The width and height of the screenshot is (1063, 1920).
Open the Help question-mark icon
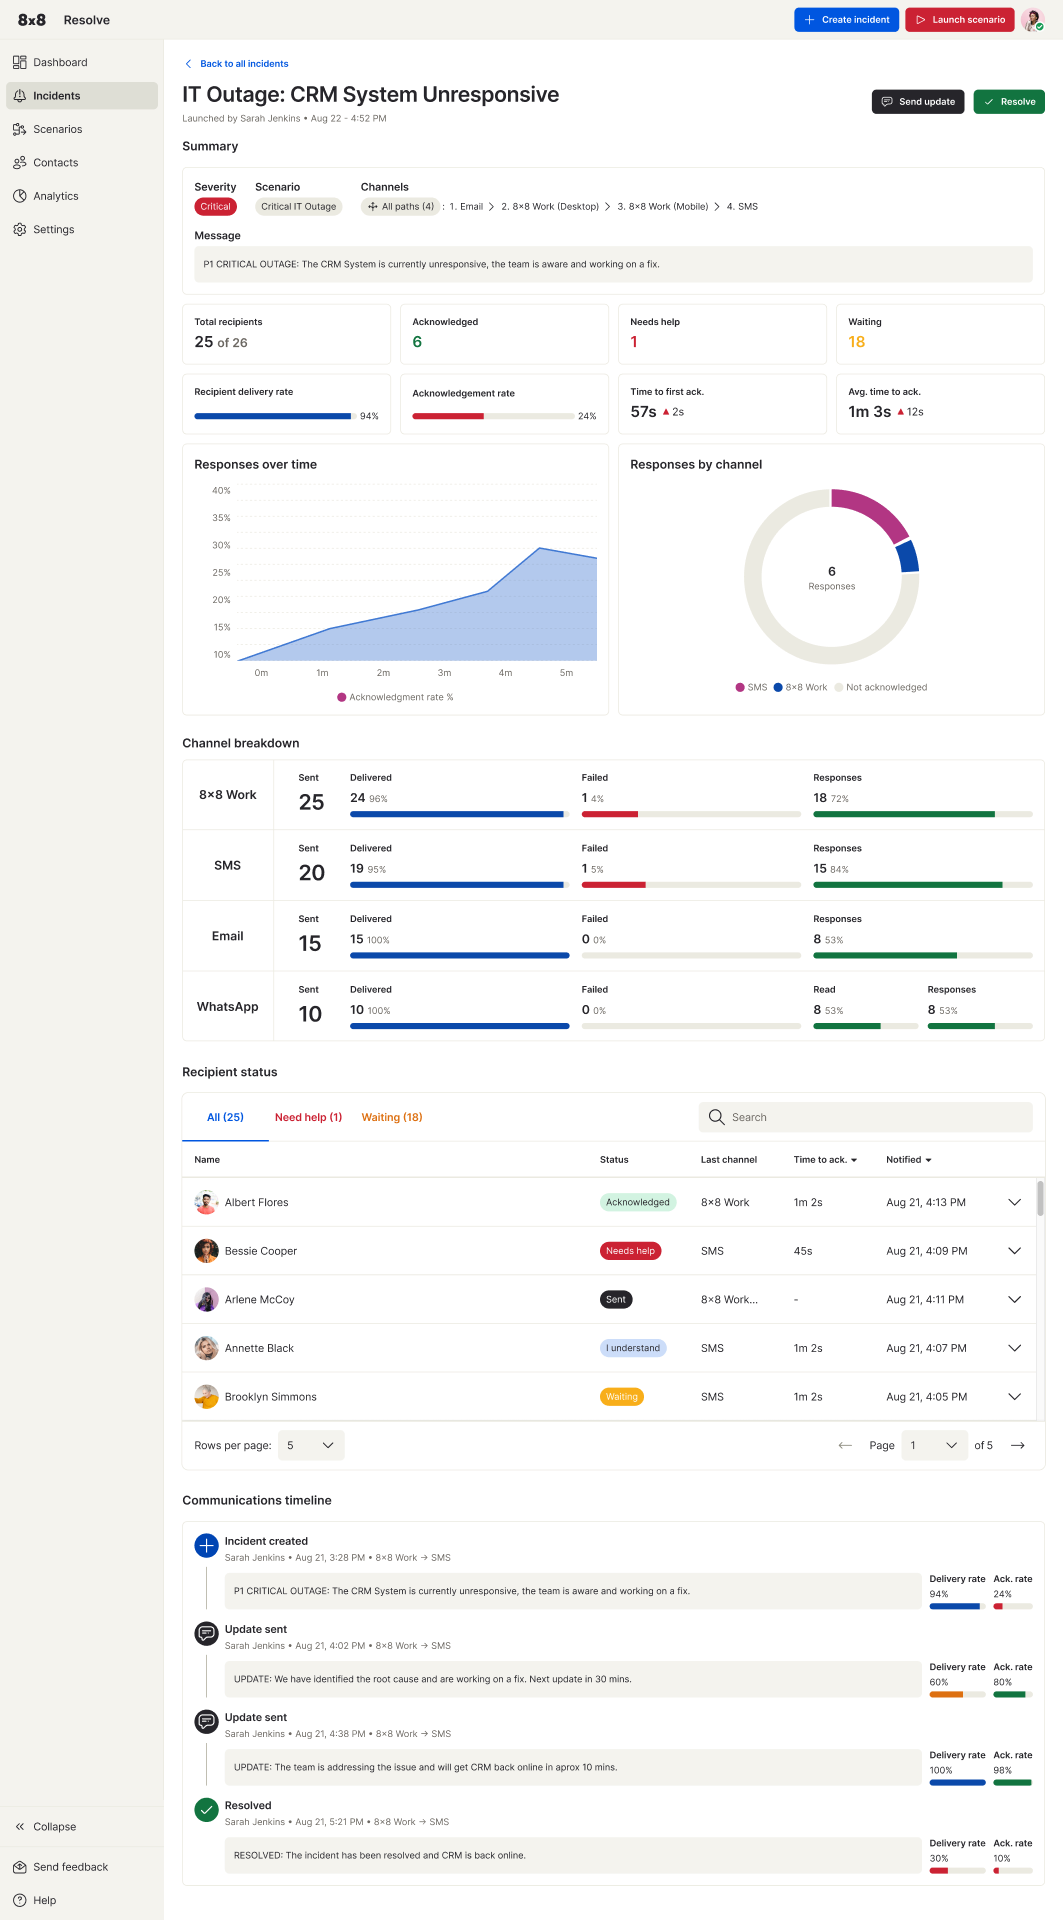click(20, 1900)
